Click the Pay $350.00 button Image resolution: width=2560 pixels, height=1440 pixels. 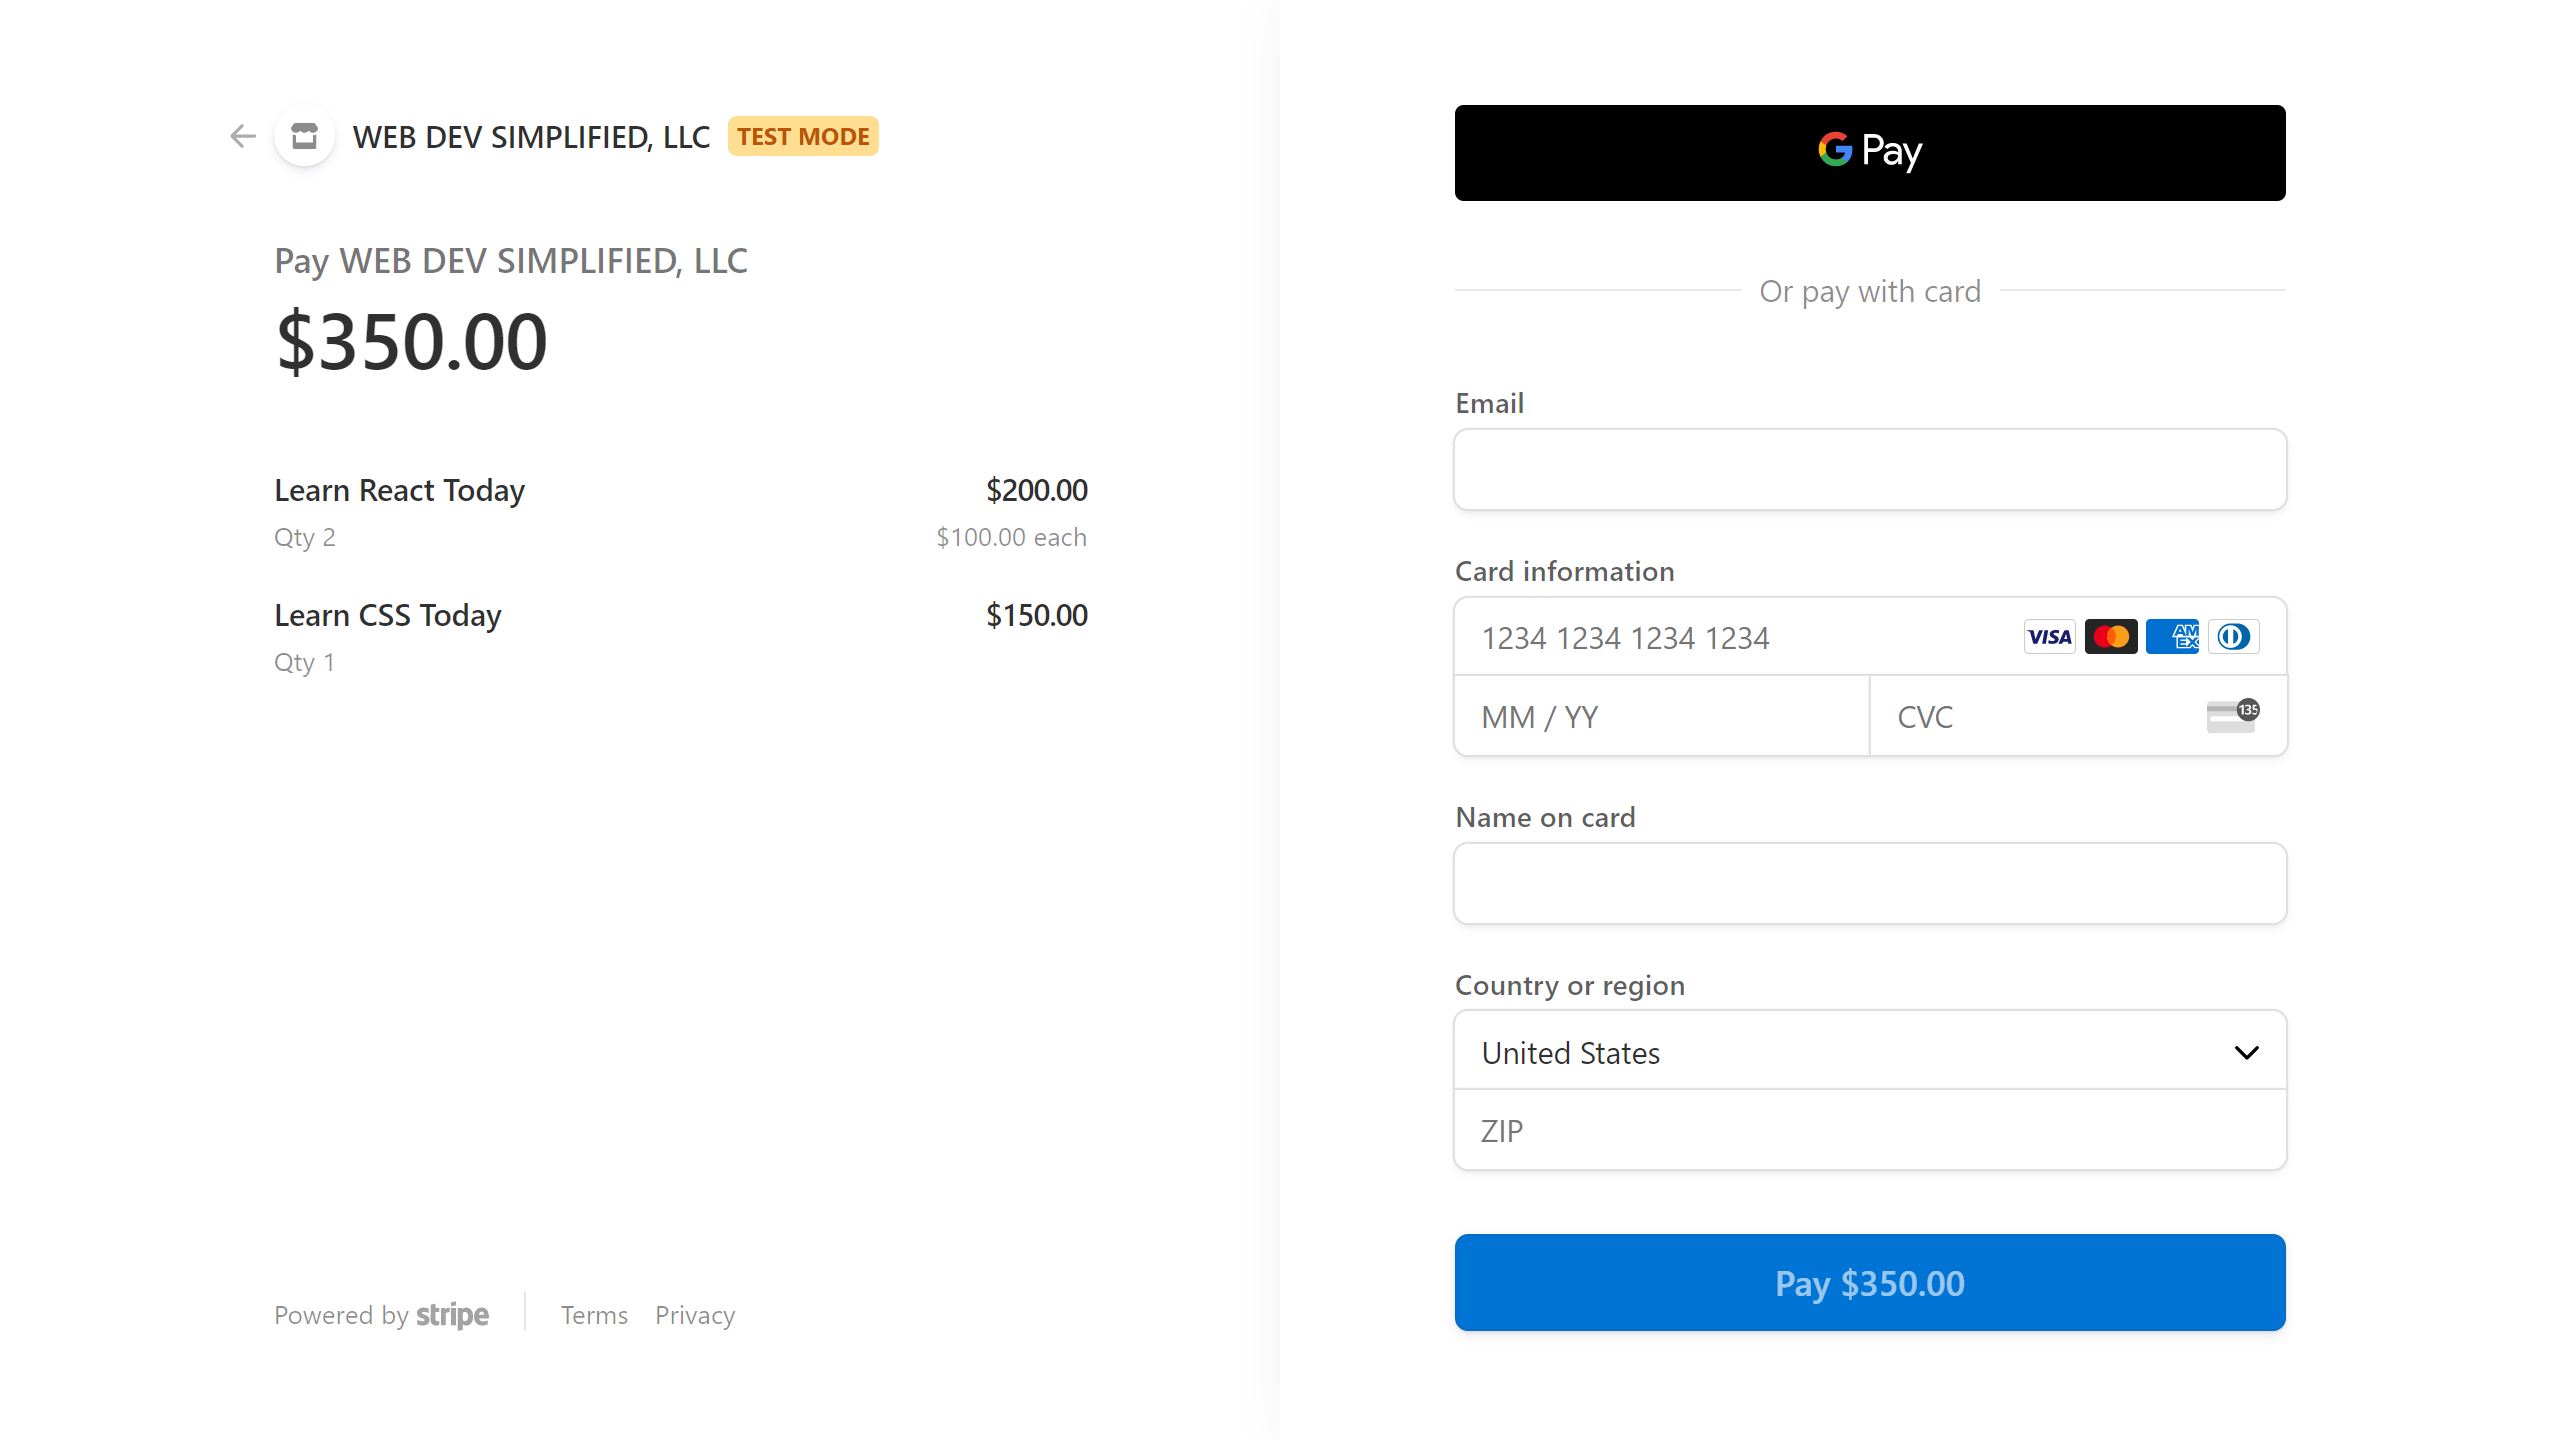[x=1869, y=1283]
